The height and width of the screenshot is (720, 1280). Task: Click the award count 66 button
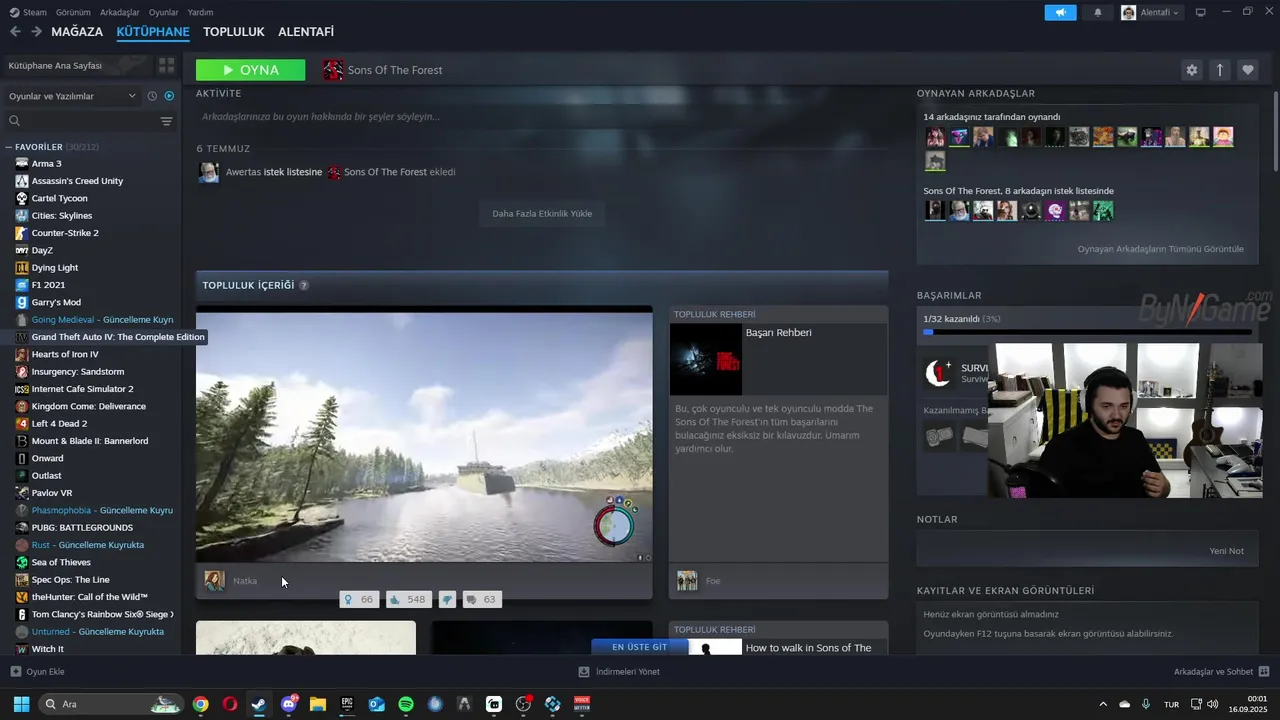(x=359, y=599)
